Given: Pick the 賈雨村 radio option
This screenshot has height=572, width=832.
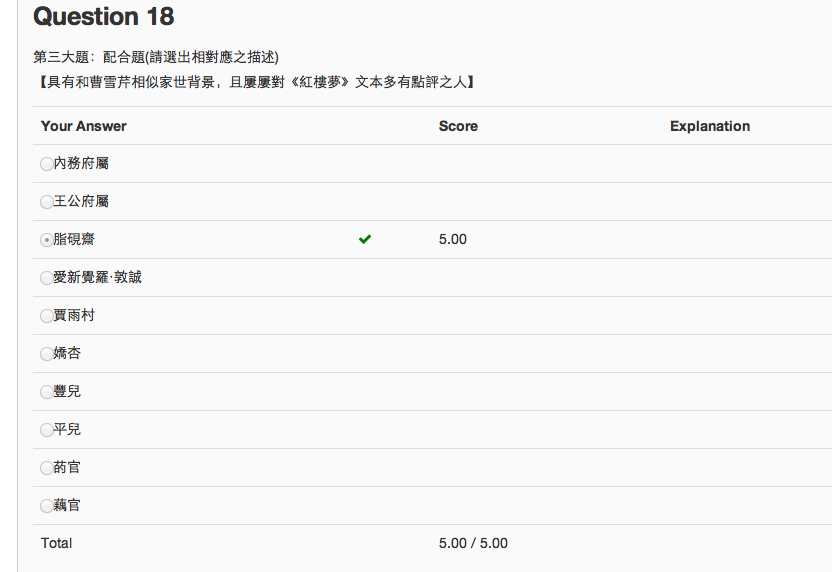Looking at the screenshot, I should tap(46, 316).
